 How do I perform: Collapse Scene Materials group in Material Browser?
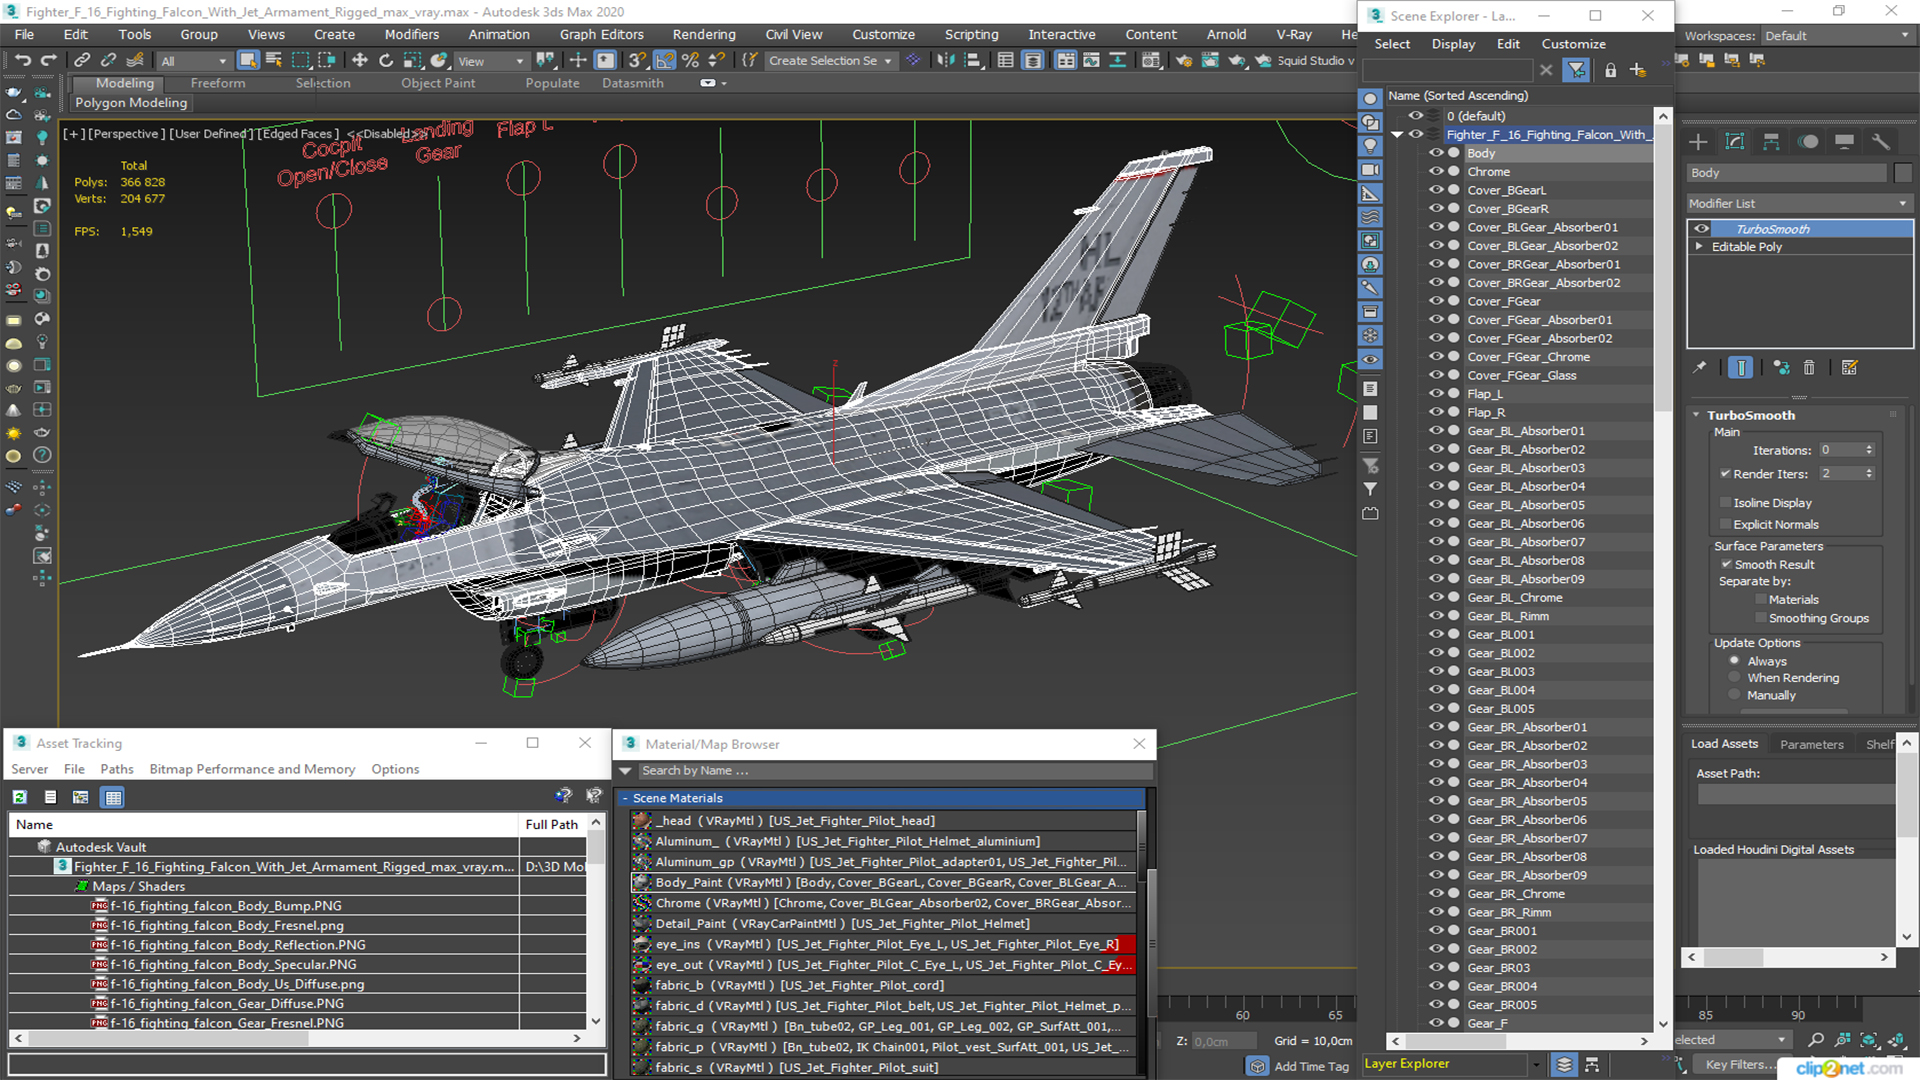click(626, 799)
